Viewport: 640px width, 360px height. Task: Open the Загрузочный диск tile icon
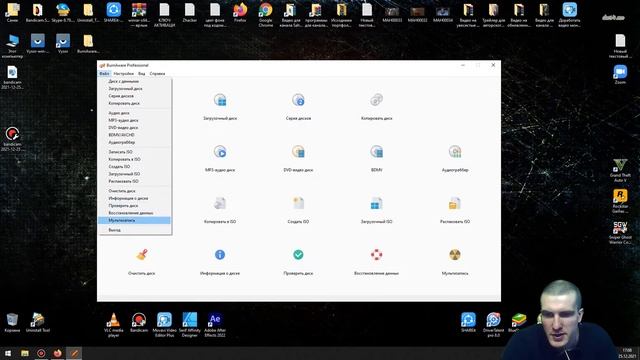pyautogui.click(x=220, y=100)
